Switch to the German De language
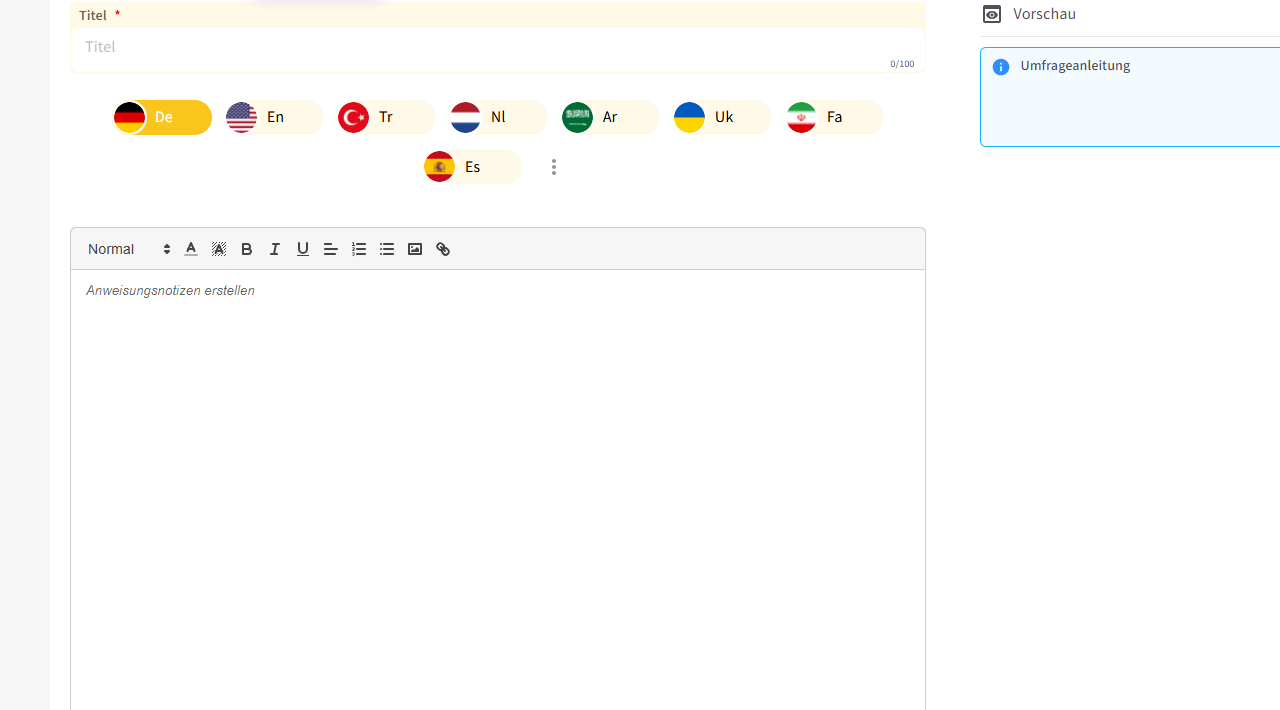 [x=162, y=117]
